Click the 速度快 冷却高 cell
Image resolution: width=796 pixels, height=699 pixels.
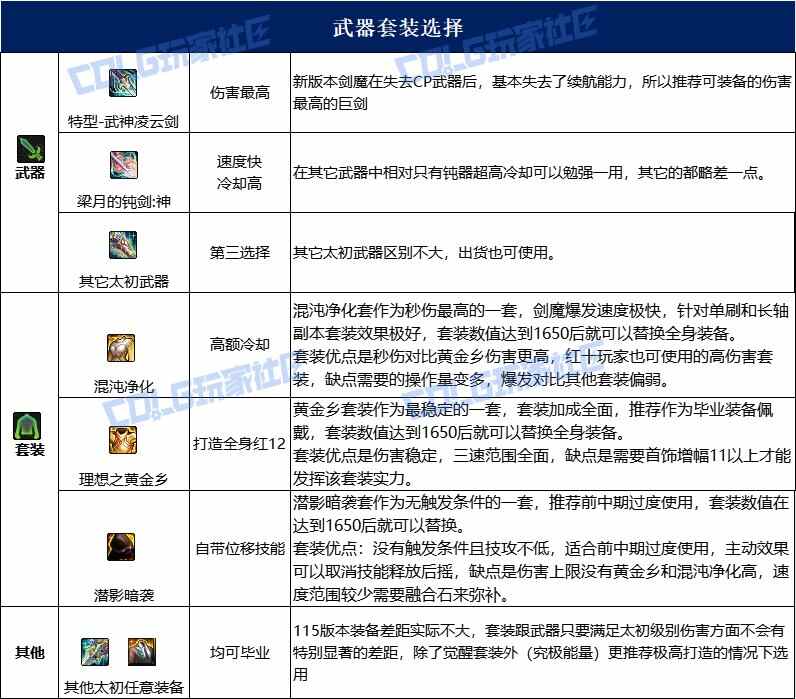[x=240, y=173]
